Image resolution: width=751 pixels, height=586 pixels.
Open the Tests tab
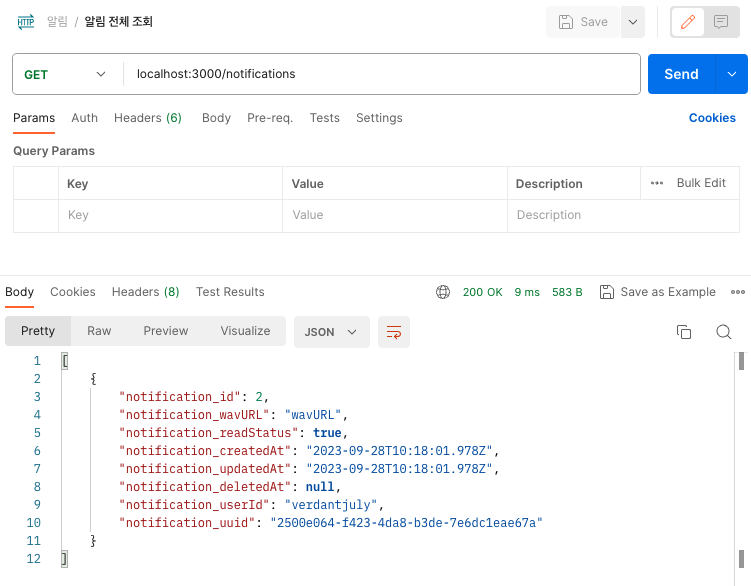pyautogui.click(x=325, y=118)
